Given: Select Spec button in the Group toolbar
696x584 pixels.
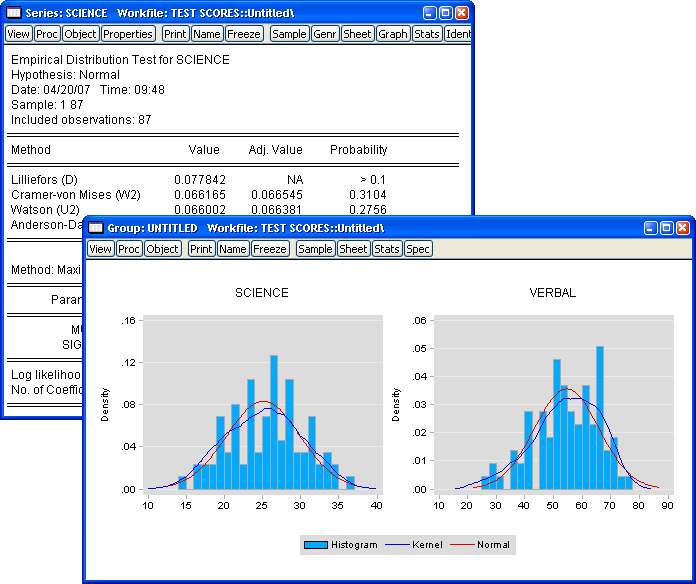Looking at the screenshot, I should 418,249.
